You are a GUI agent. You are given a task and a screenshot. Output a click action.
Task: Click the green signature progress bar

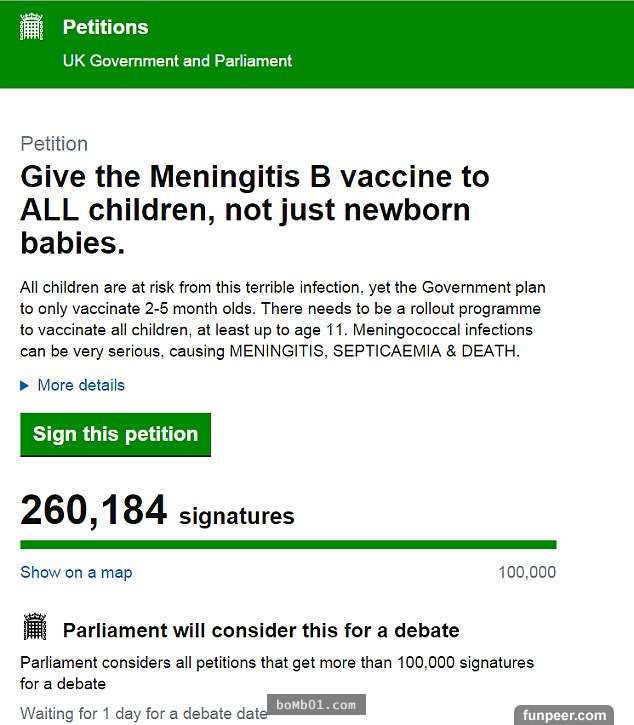tap(288, 545)
